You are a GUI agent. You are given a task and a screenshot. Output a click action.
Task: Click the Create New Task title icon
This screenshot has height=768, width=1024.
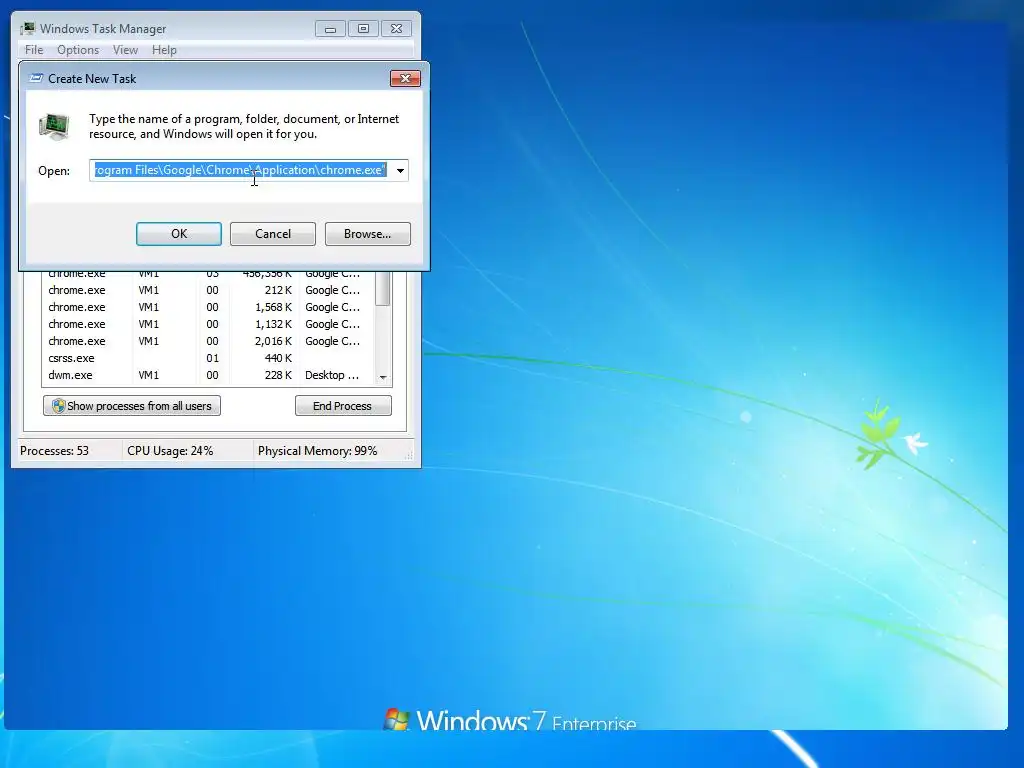tap(37, 78)
